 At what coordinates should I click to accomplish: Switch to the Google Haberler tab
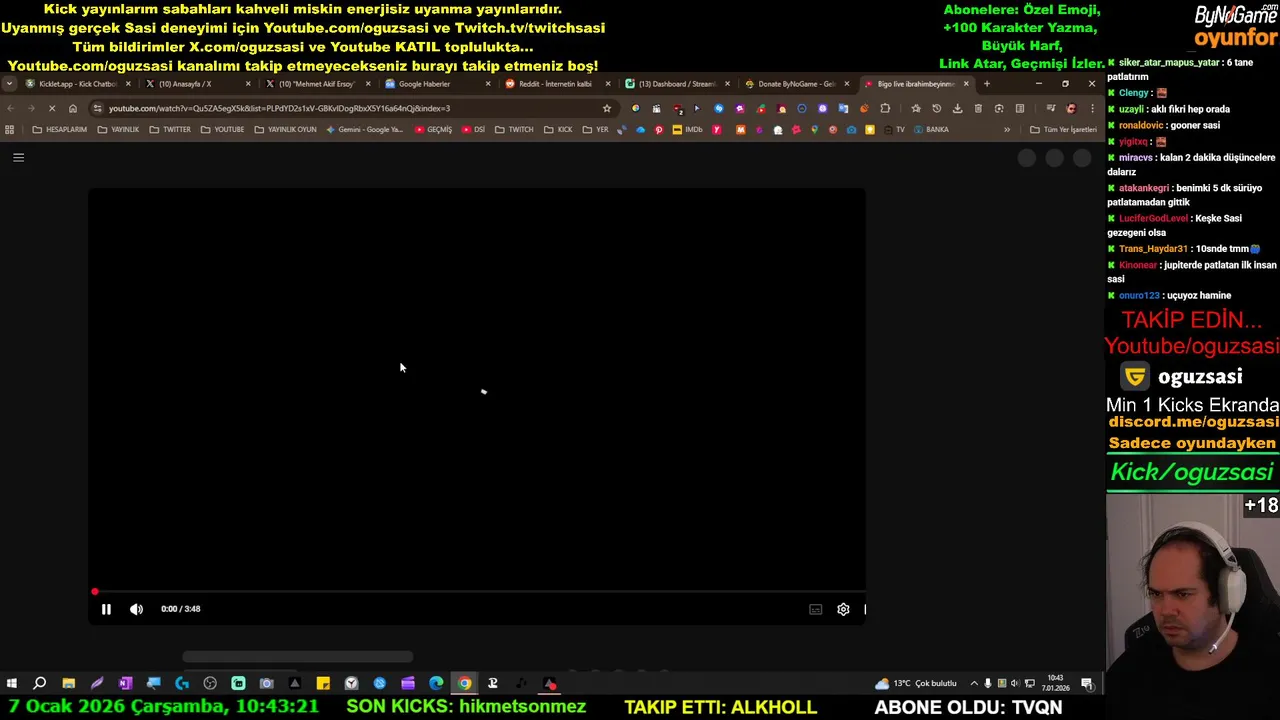tap(436, 84)
